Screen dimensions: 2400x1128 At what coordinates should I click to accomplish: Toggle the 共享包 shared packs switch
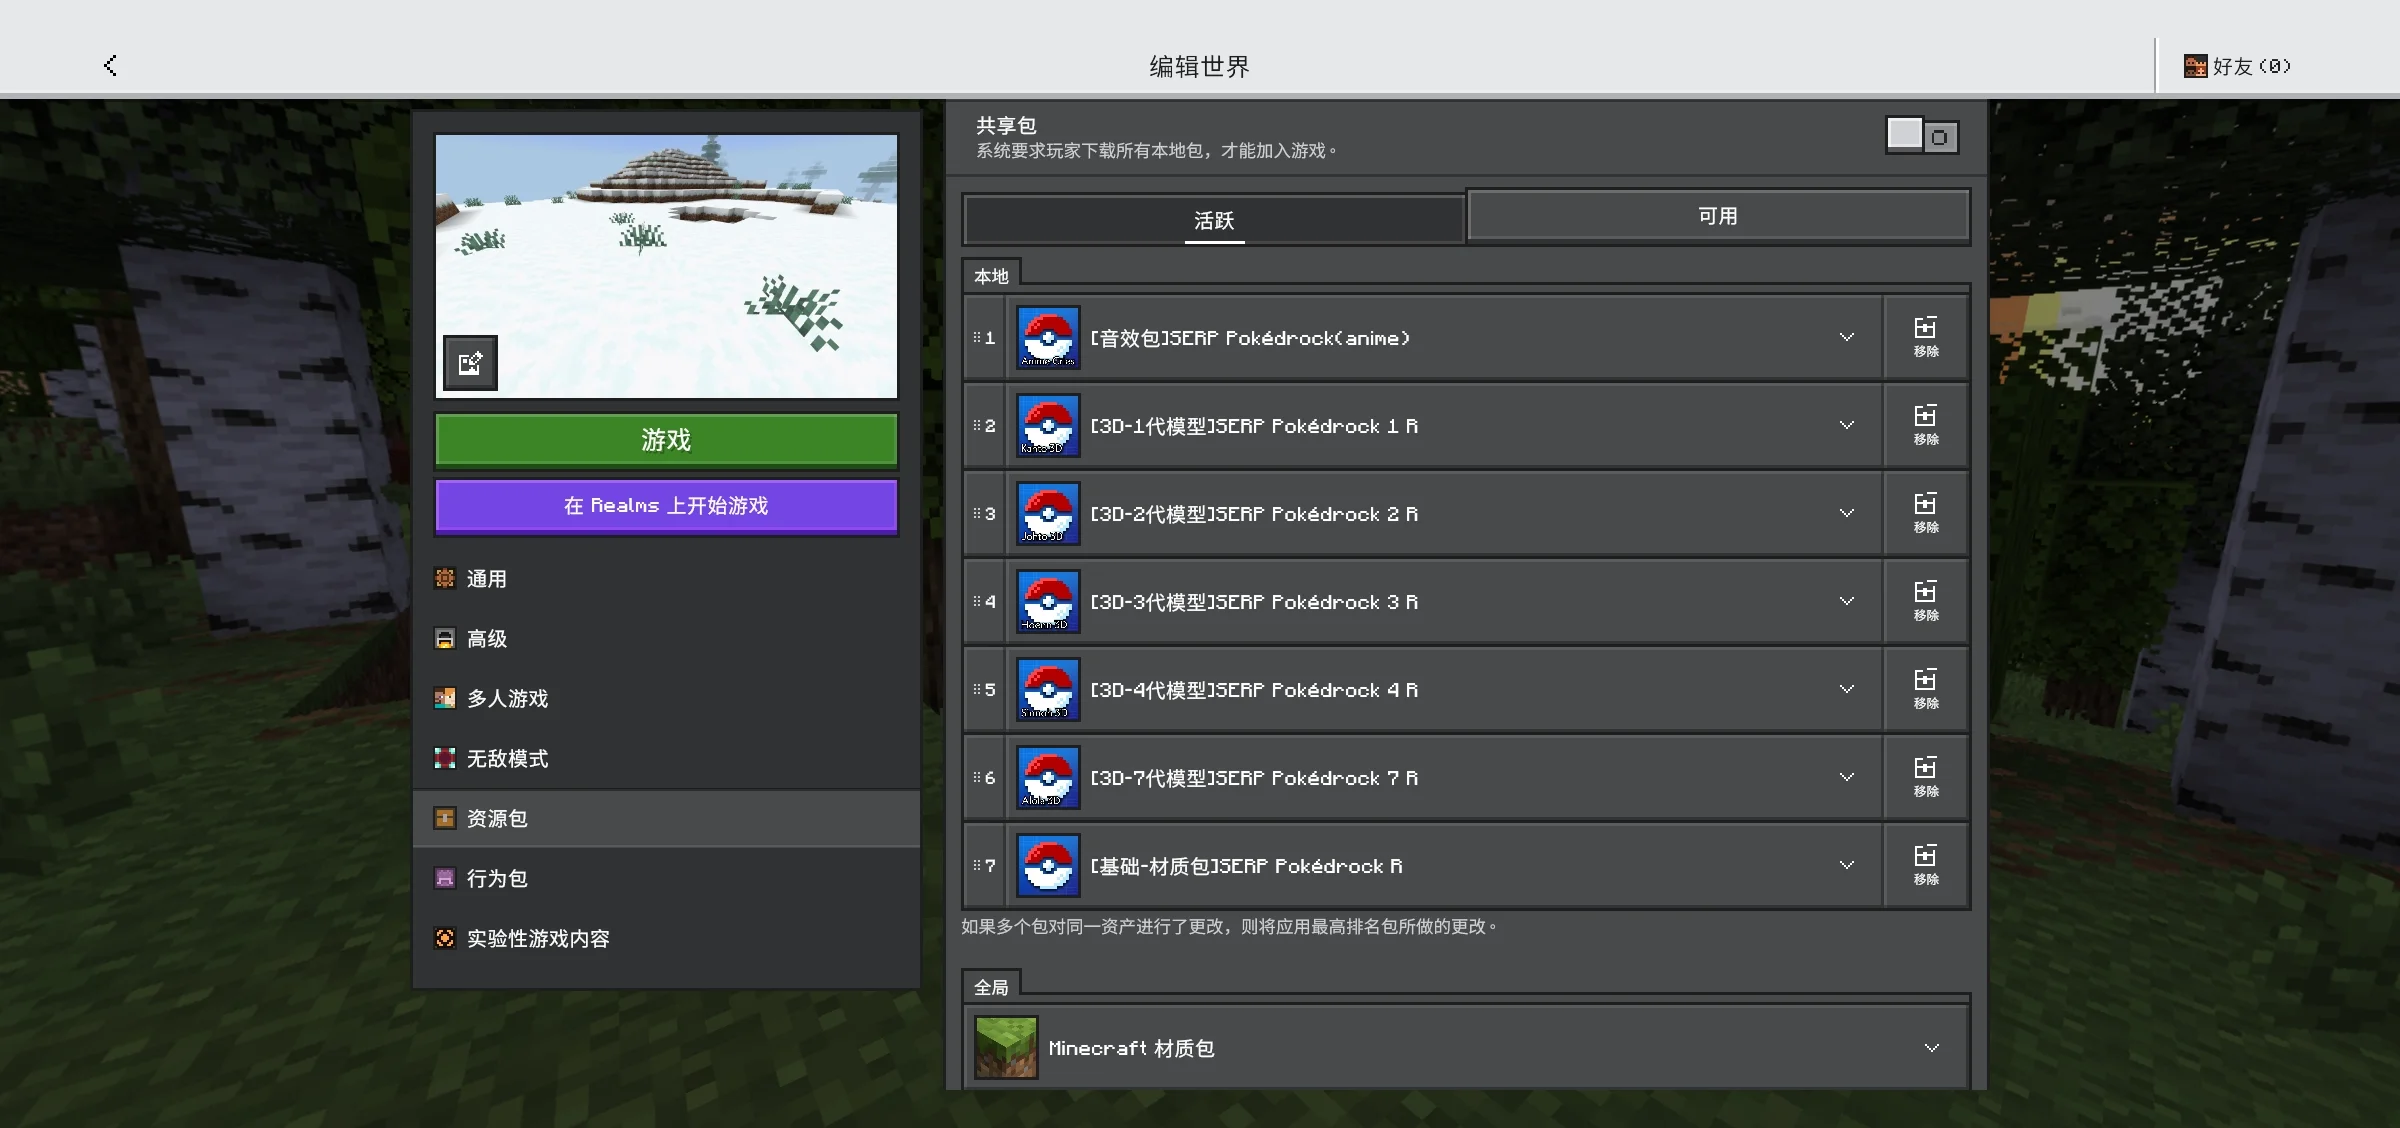1922,136
